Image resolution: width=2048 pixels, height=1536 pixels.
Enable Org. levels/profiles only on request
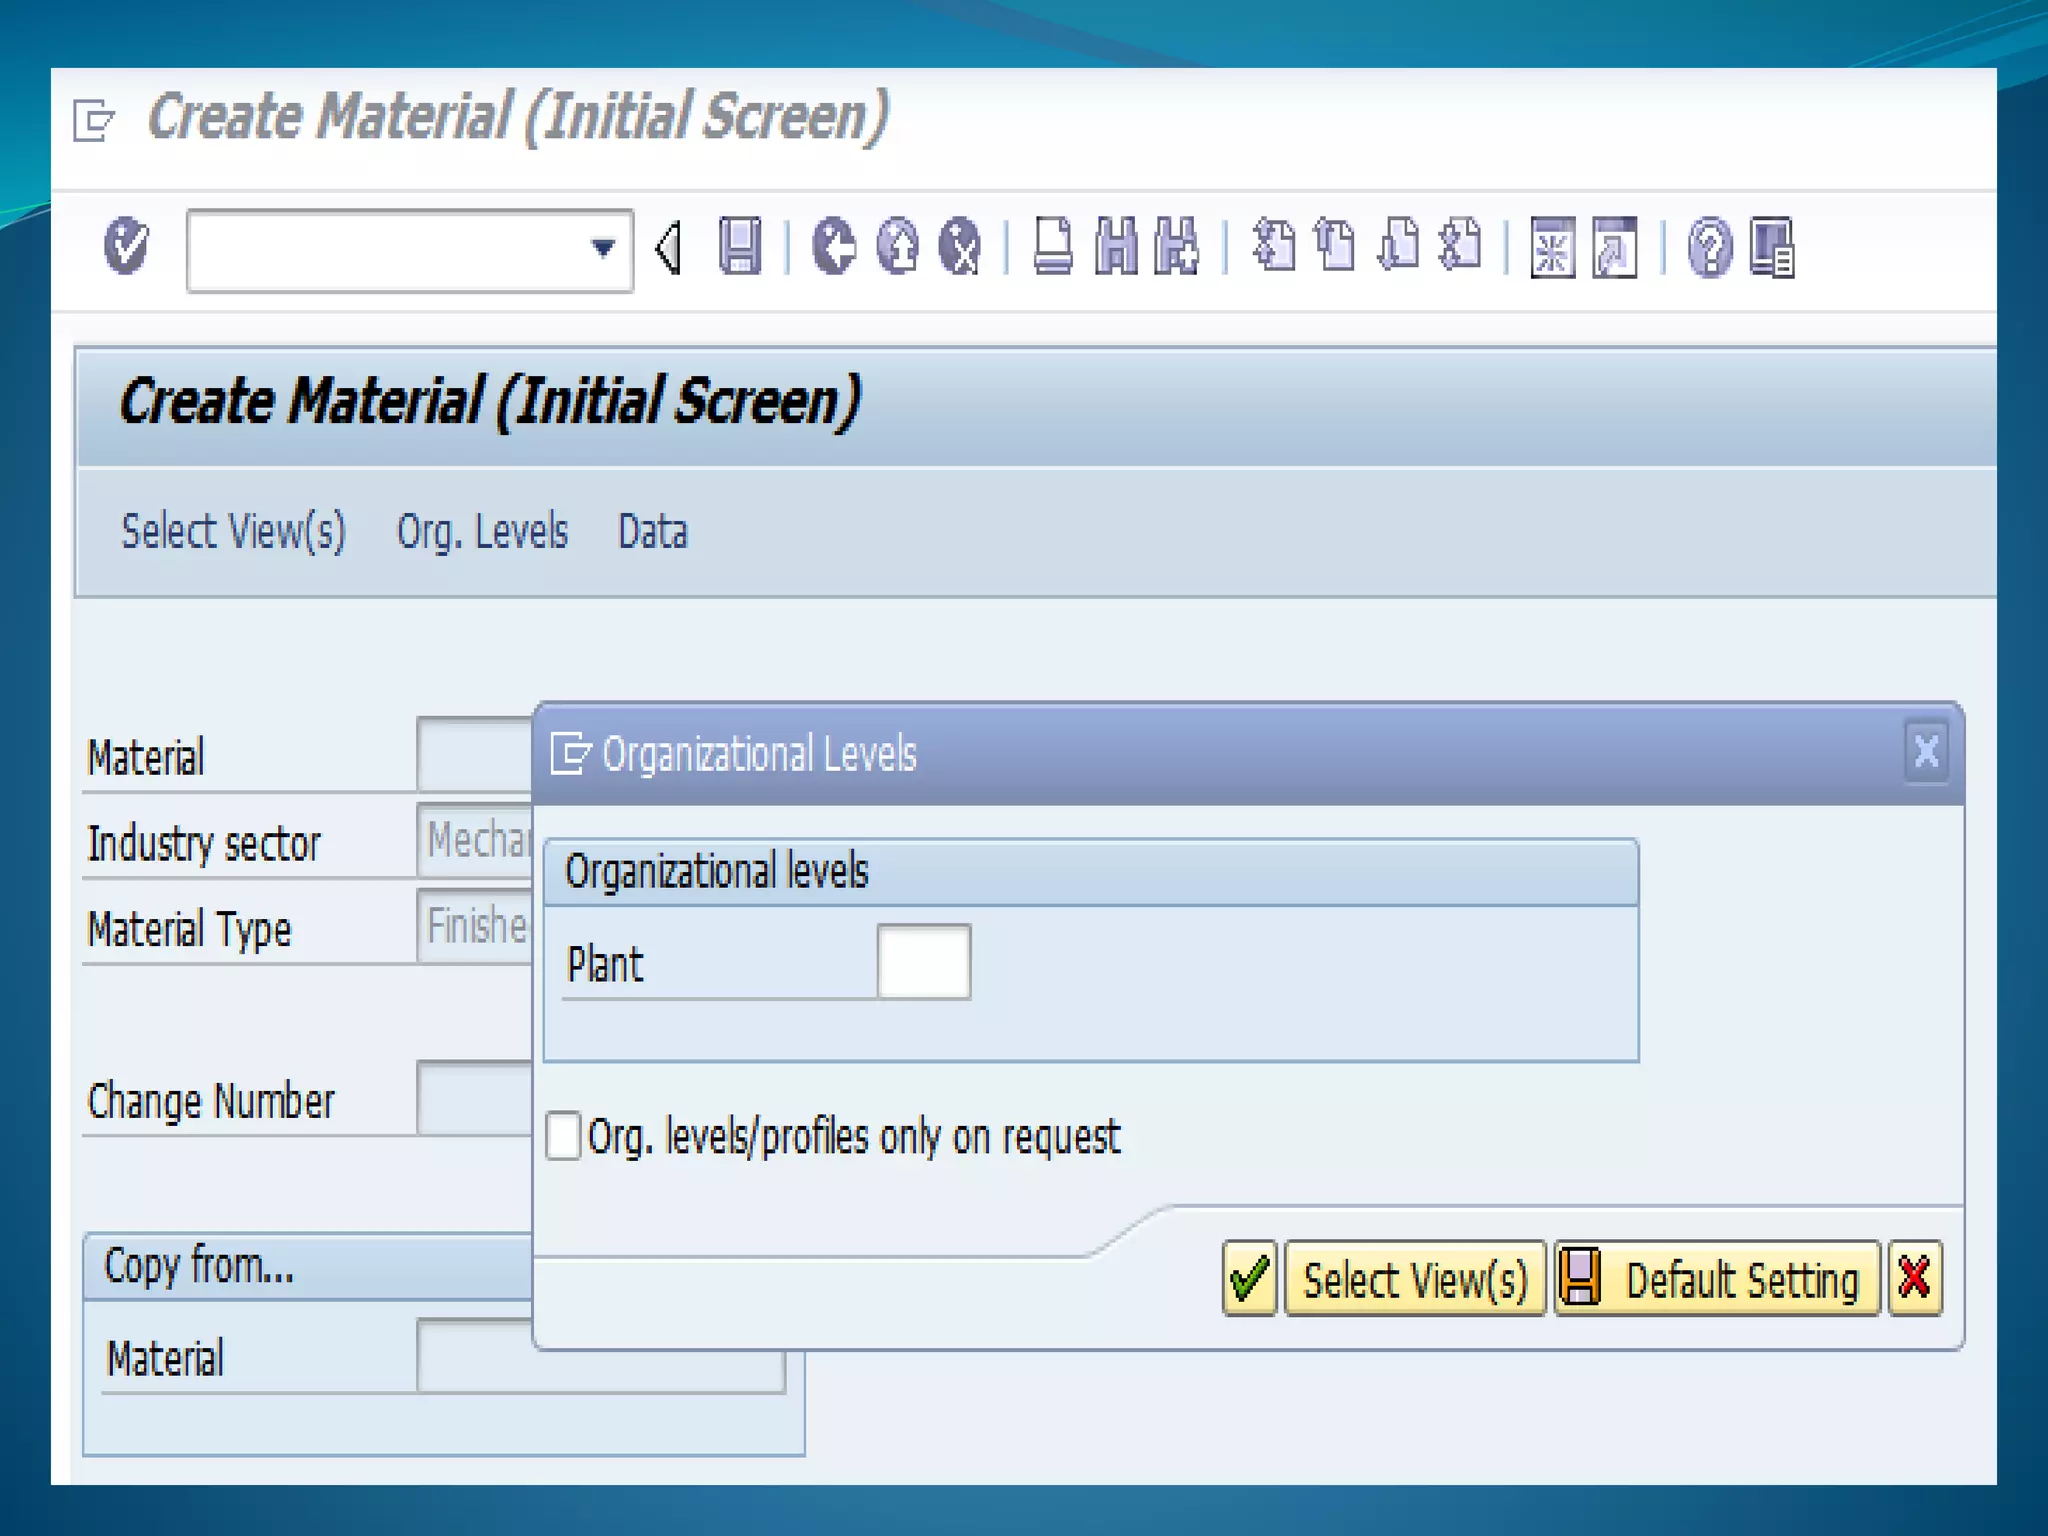563,1136
